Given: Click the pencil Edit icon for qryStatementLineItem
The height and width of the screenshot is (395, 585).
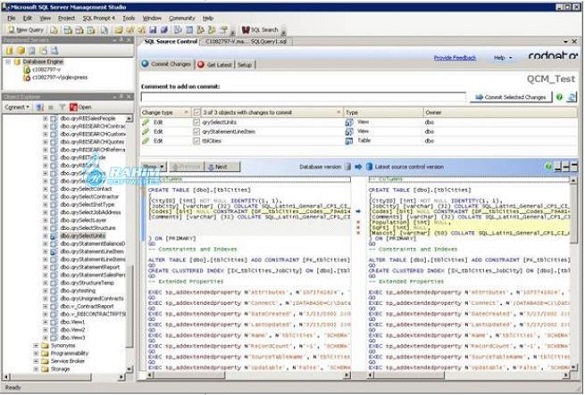Looking at the screenshot, I should pos(146,132).
